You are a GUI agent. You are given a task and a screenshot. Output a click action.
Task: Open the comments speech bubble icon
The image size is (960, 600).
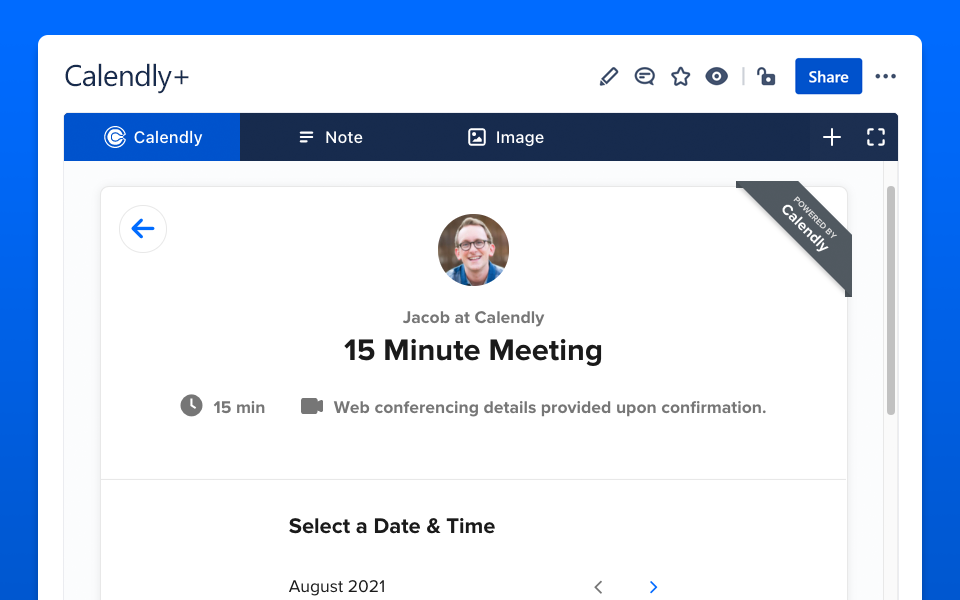pyautogui.click(x=645, y=77)
